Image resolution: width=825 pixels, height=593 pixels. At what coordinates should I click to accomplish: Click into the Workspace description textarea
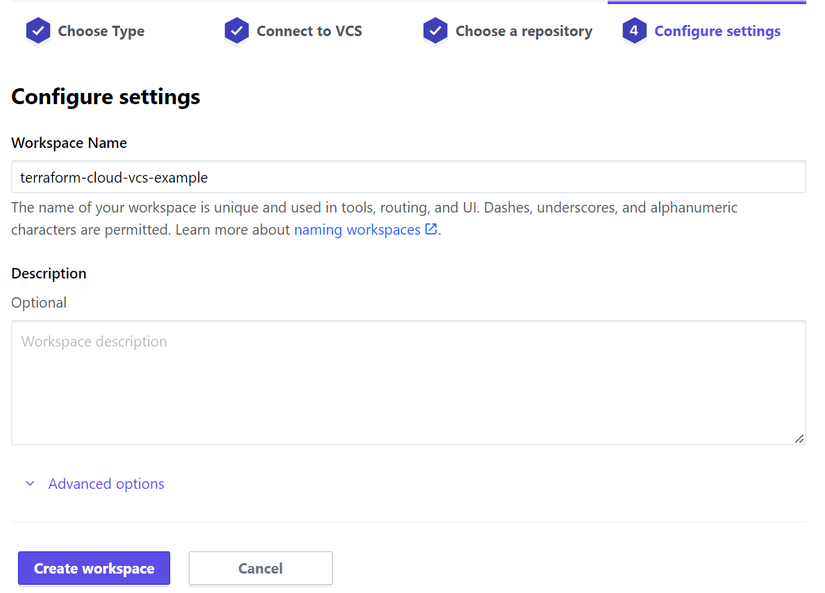(x=408, y=382)
